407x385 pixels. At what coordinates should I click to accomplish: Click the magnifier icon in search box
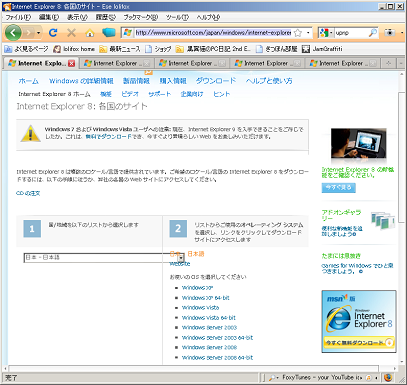[x=373, y=33]
